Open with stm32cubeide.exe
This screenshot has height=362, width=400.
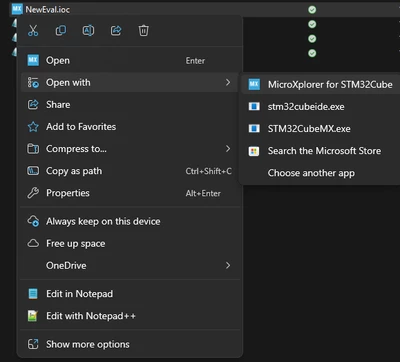tap(321, 107)
